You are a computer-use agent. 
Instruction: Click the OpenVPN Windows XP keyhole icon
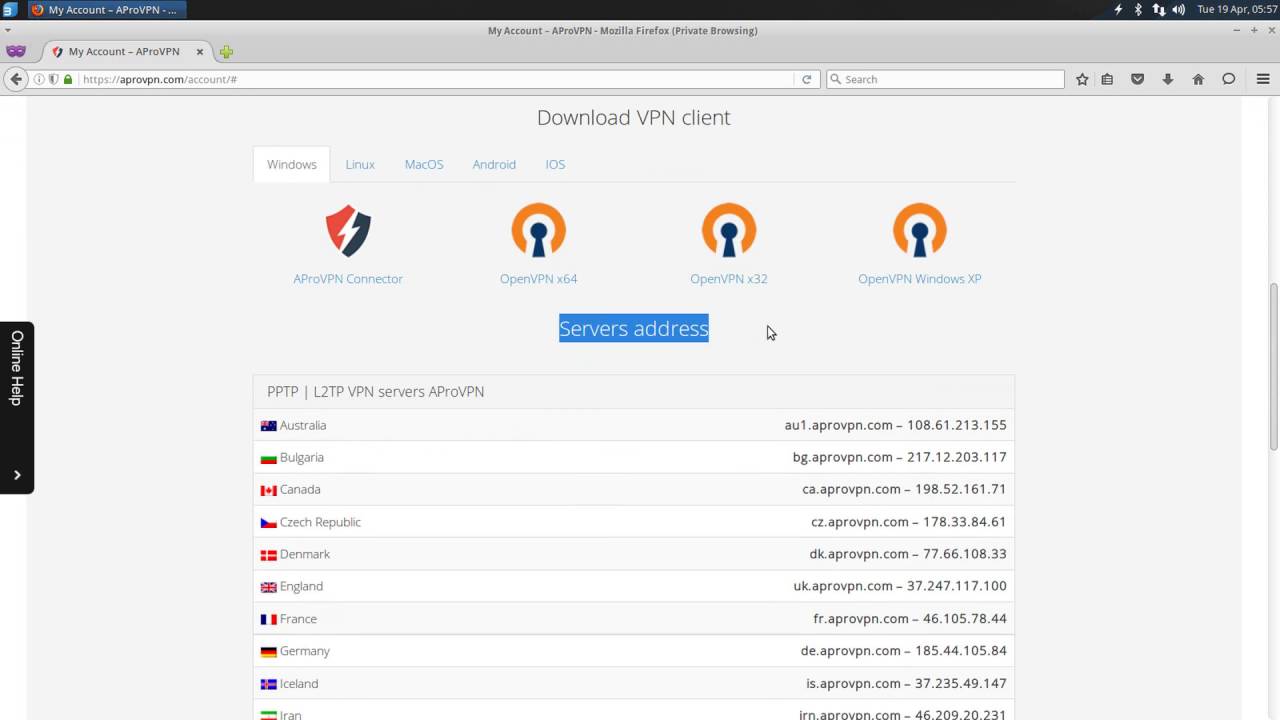[920, 231]
